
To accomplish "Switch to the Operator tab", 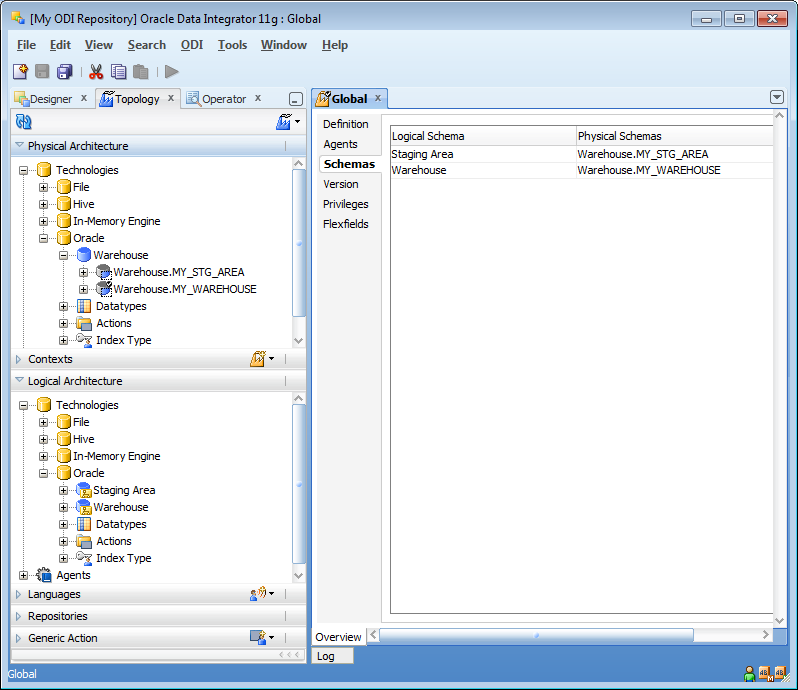I will pos(223,99).
